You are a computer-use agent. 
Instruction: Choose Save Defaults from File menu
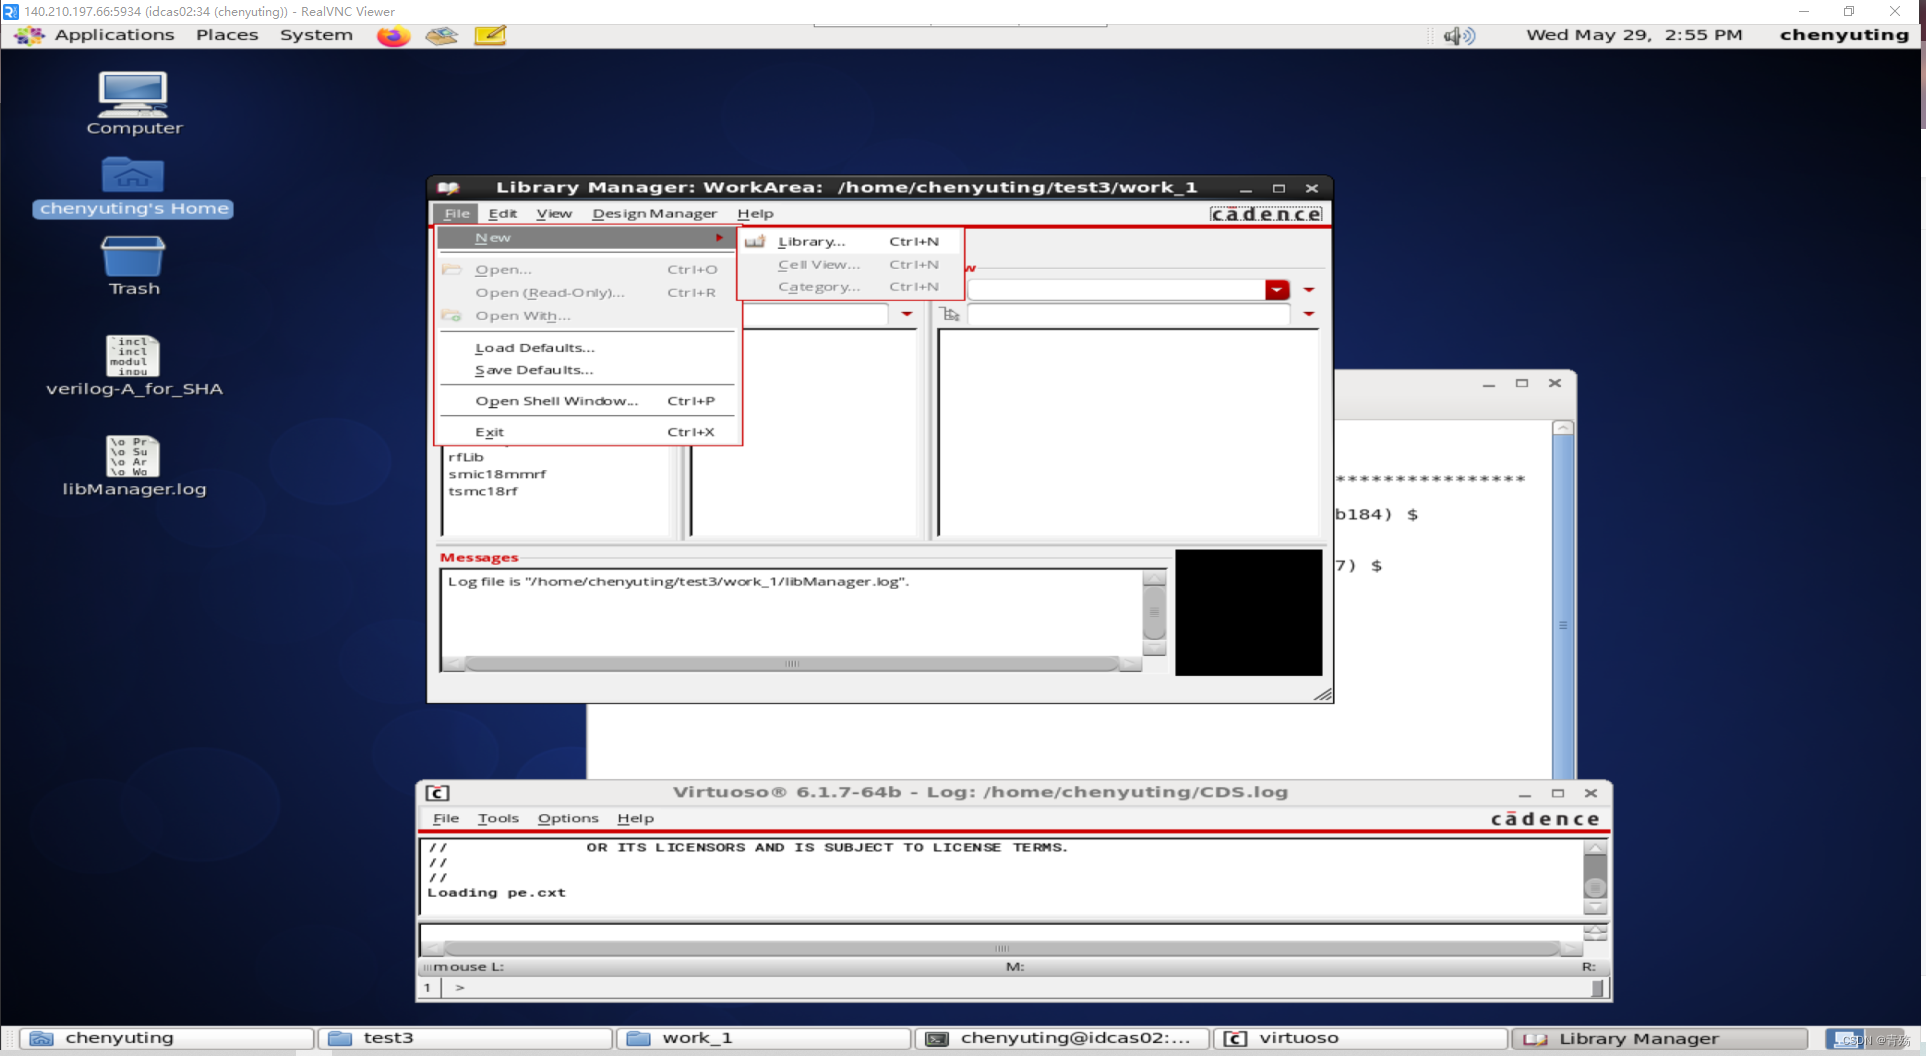587,370
